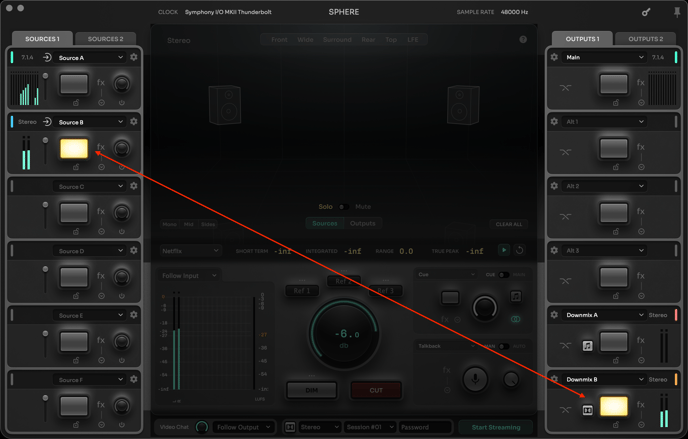Switch to the Outputs 2 tab

point(645,39)
